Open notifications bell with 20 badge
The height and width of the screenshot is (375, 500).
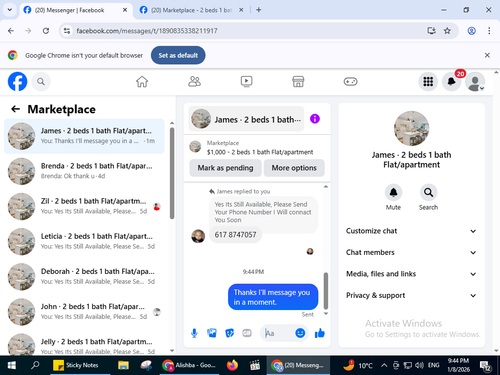(x=452, y=81)
